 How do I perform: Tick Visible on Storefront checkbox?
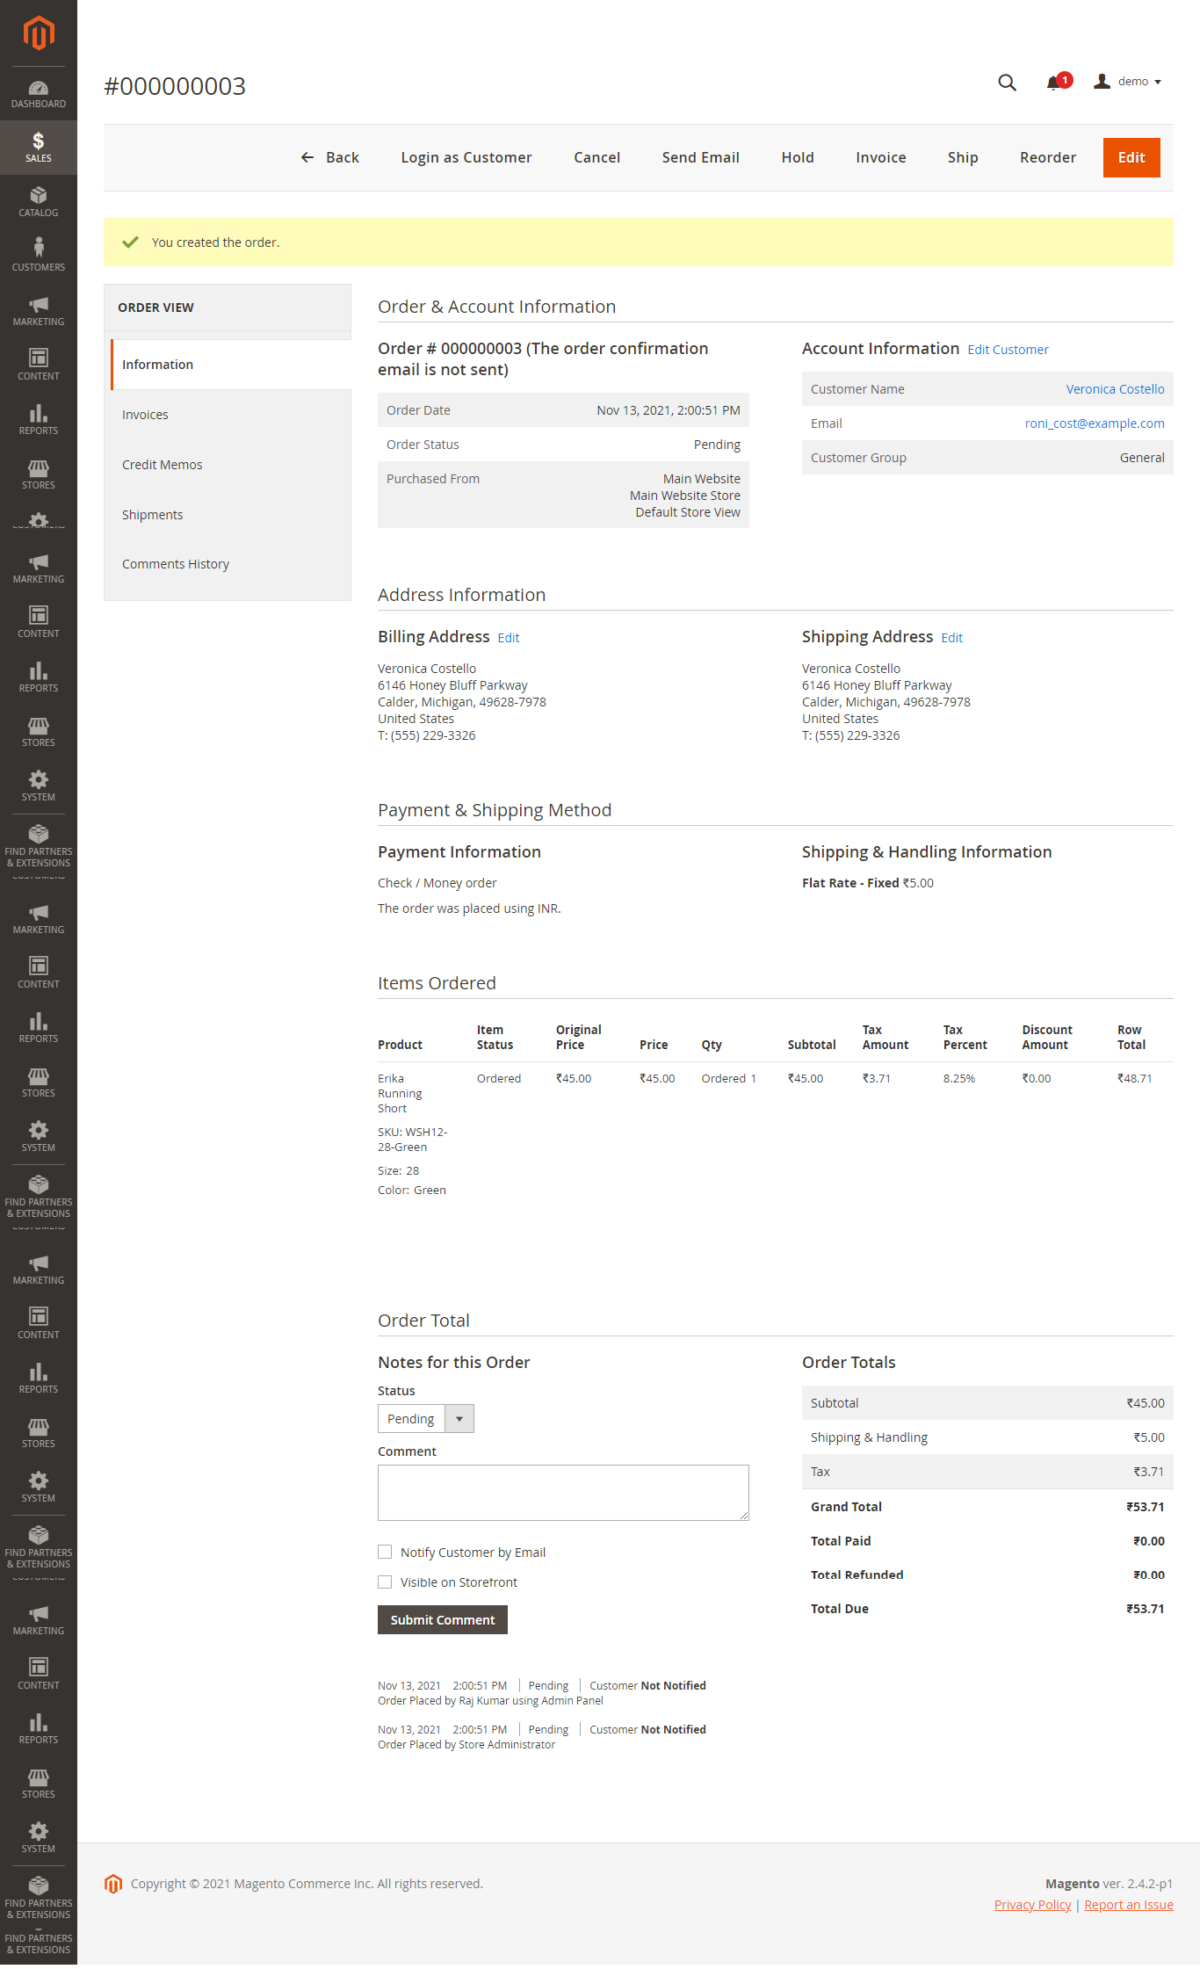point(385,1582)
